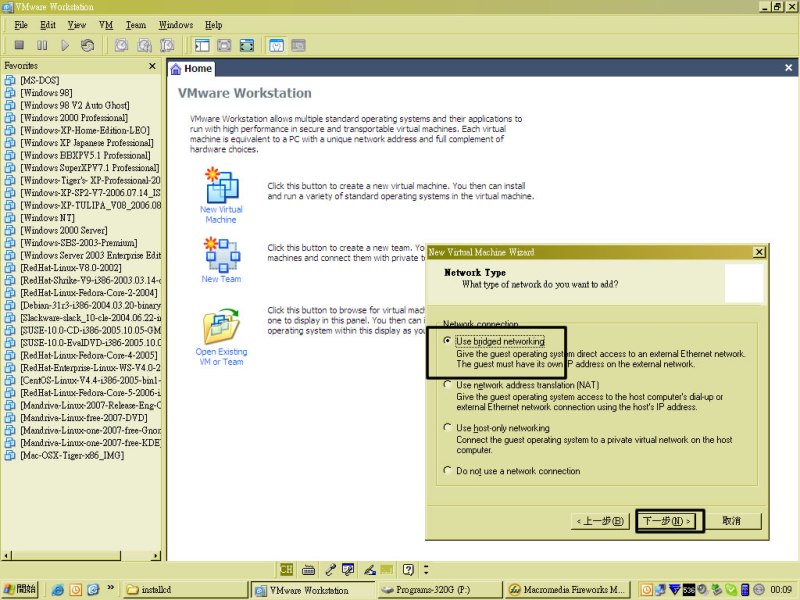
Task: Close the Favorites panel
Action: (x=152, y=66)
